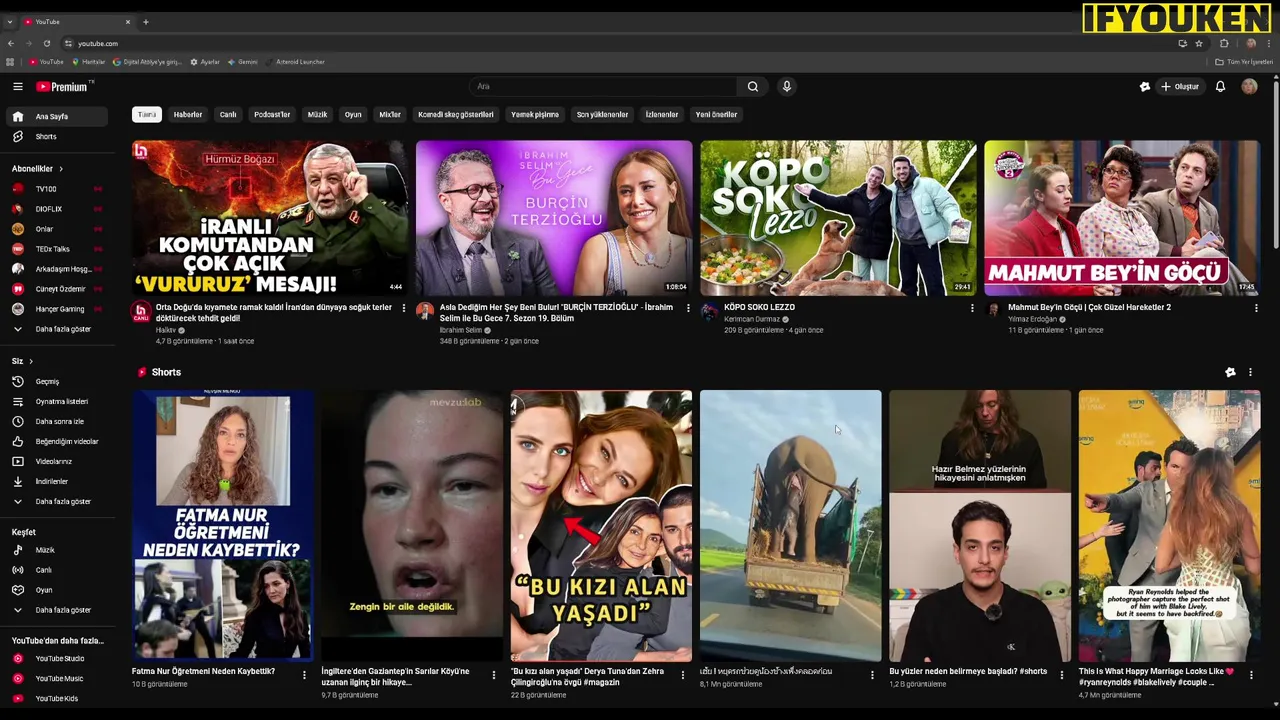Click the Ara search input field
The image size is (1280, 720).
[605, 87]
